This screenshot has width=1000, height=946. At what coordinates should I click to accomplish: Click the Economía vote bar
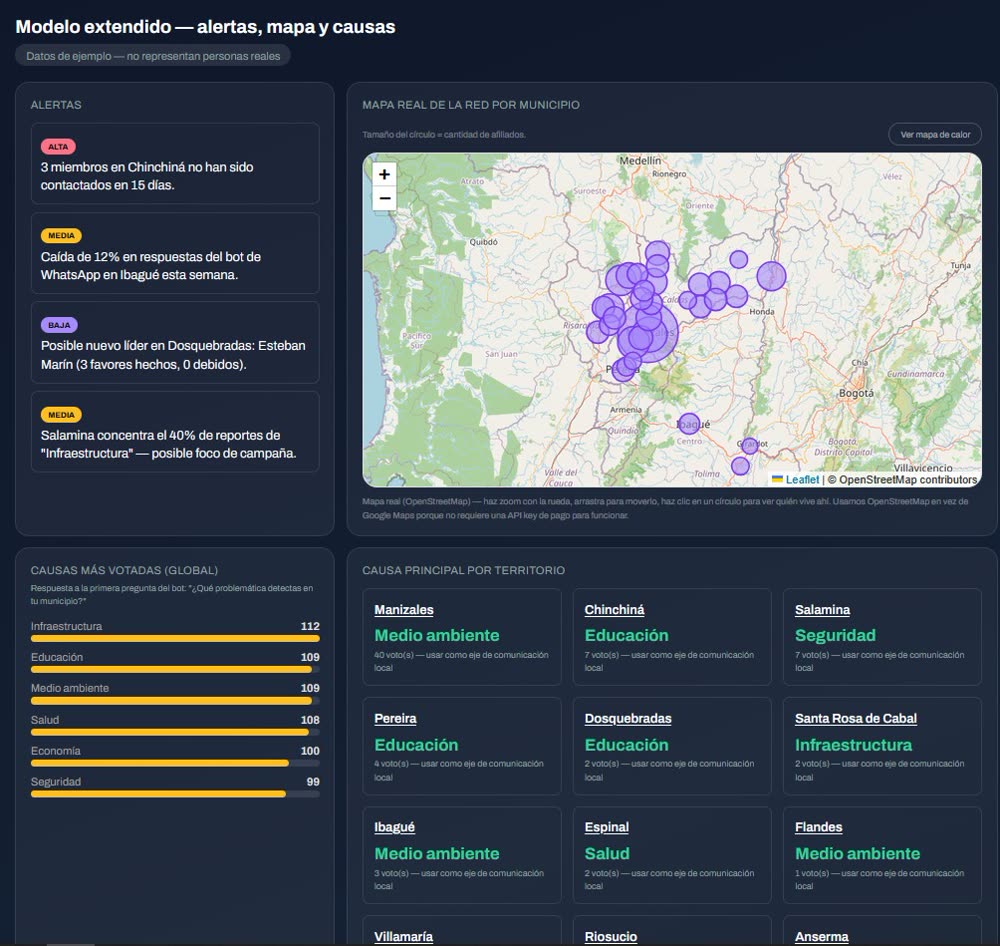175,763
